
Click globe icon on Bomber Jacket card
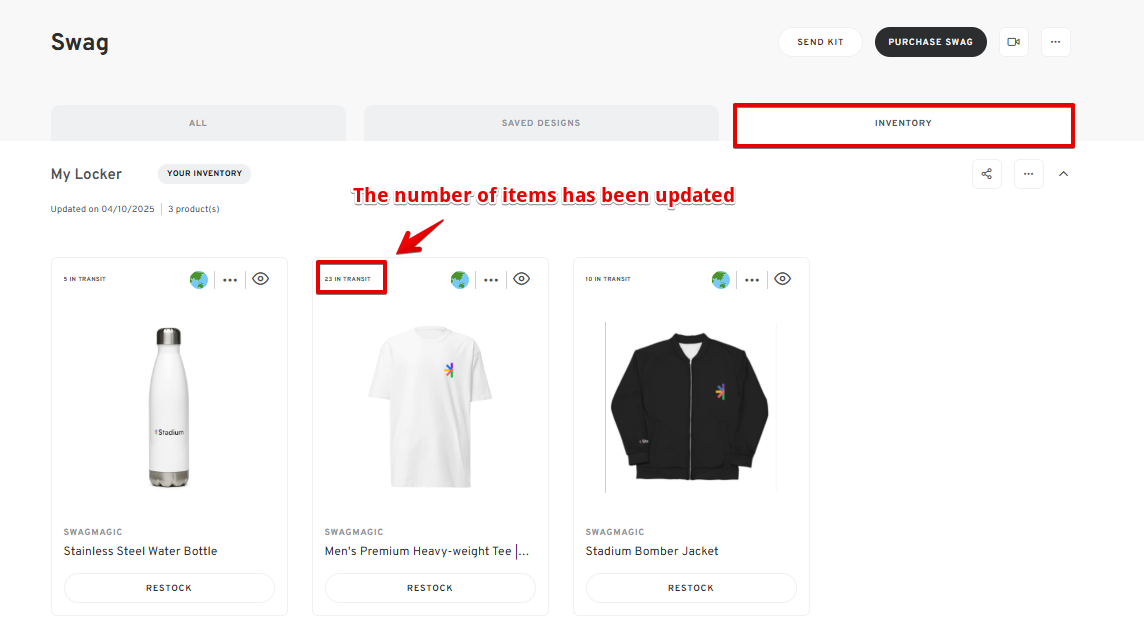coord(721,279)
